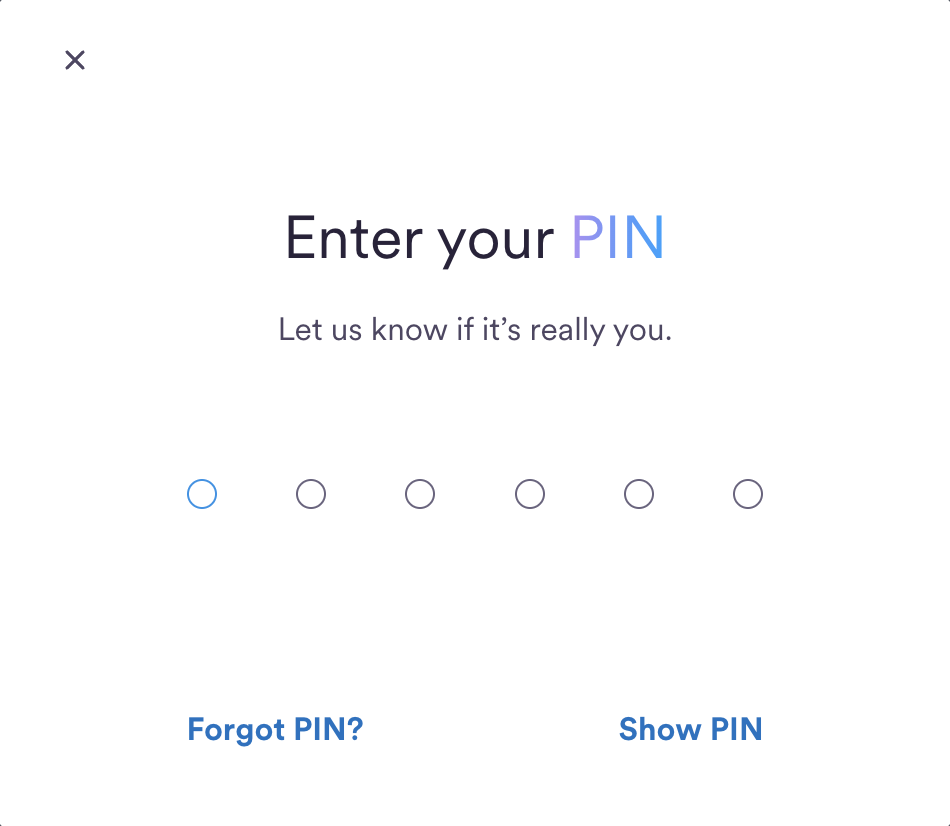Click the "Let us know if it's really you" text
This screenshot has width=950, height=826.
tap(475, 330)
